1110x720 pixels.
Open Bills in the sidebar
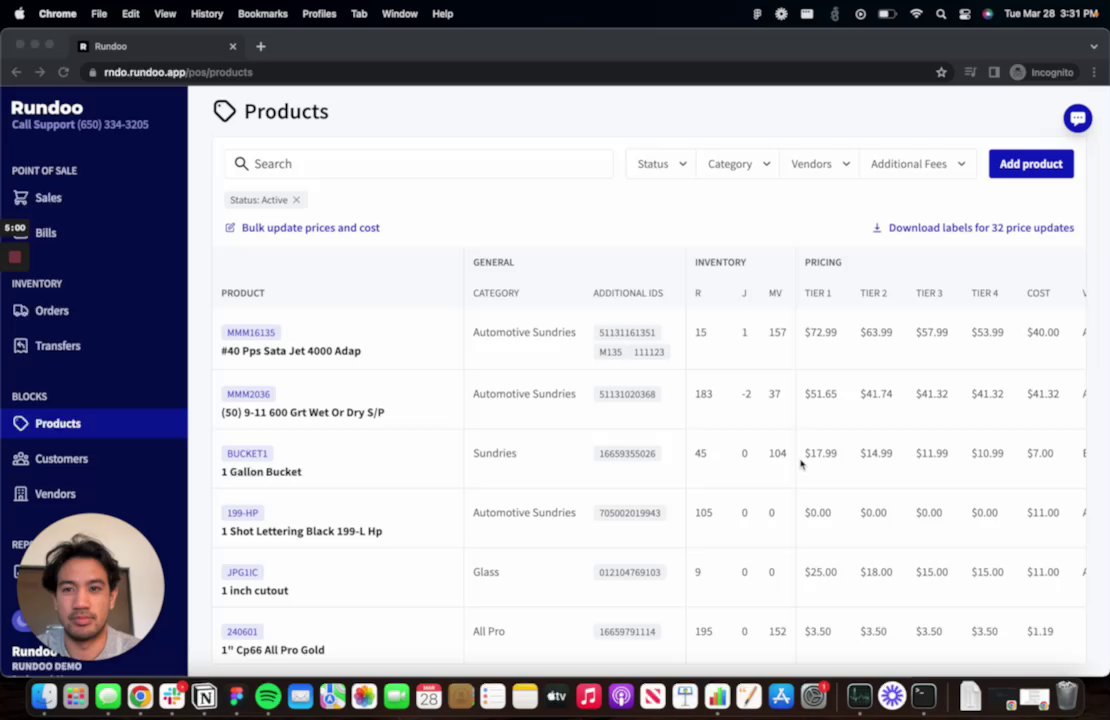tap(45, 233)
